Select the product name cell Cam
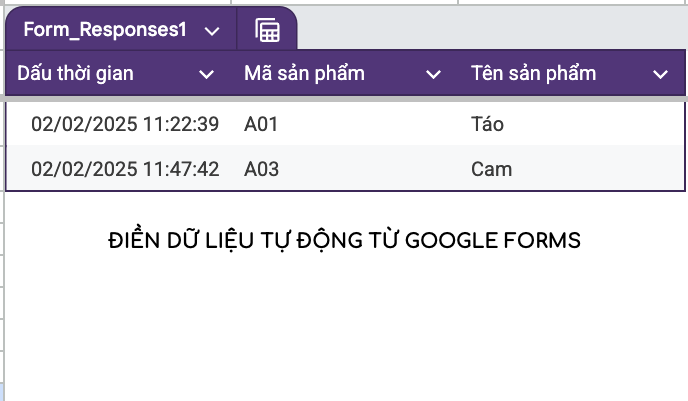 (491, 169)
